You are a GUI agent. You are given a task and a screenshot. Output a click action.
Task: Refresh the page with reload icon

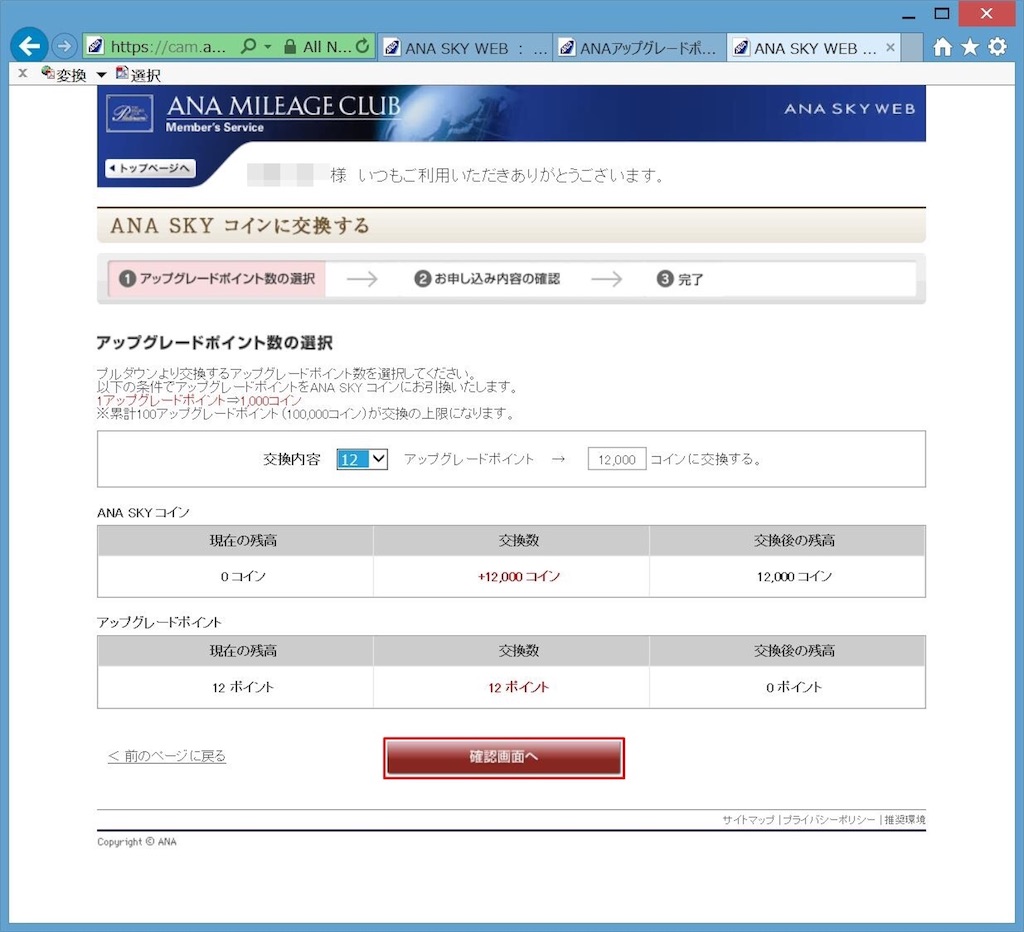point(363,46)
